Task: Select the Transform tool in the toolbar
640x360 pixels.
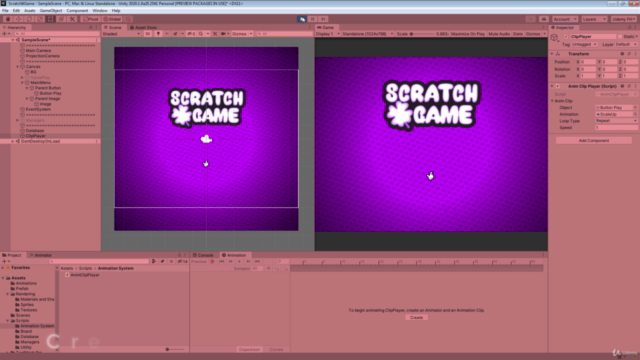Action: [61, 19]
